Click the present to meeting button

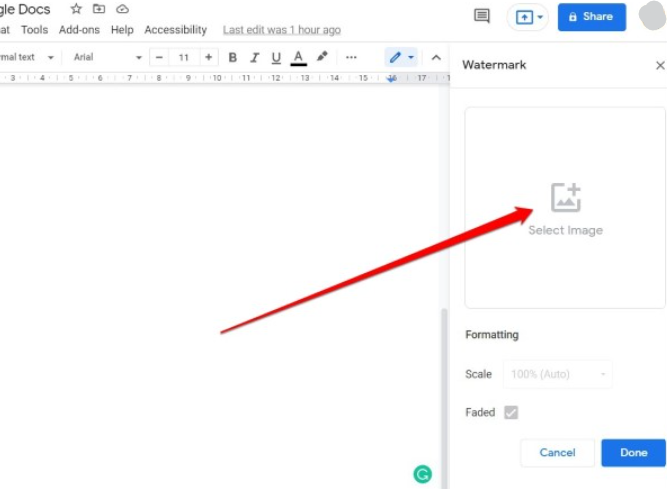[x=524, y=17]
